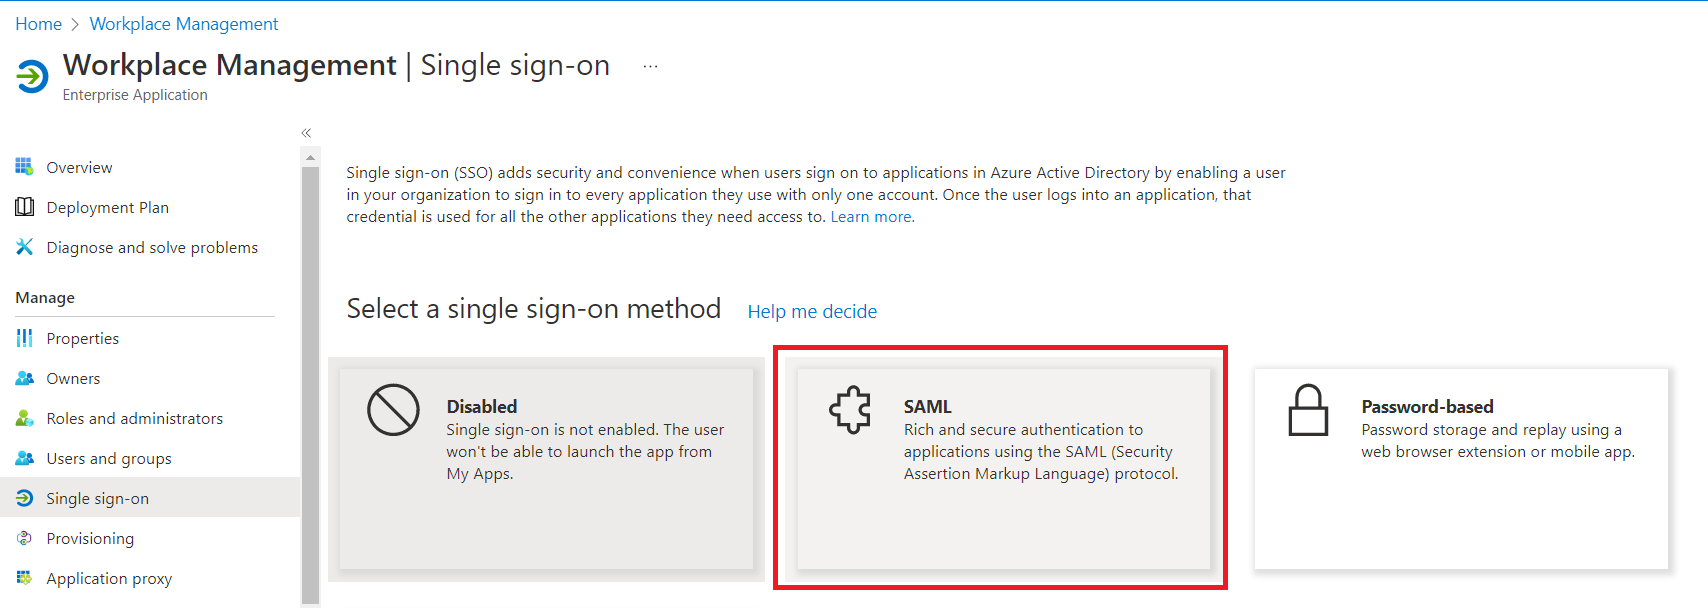Go to Diagnose and solve problems
This screenshot has height=608, width=1708.
[x=152, y=247]
